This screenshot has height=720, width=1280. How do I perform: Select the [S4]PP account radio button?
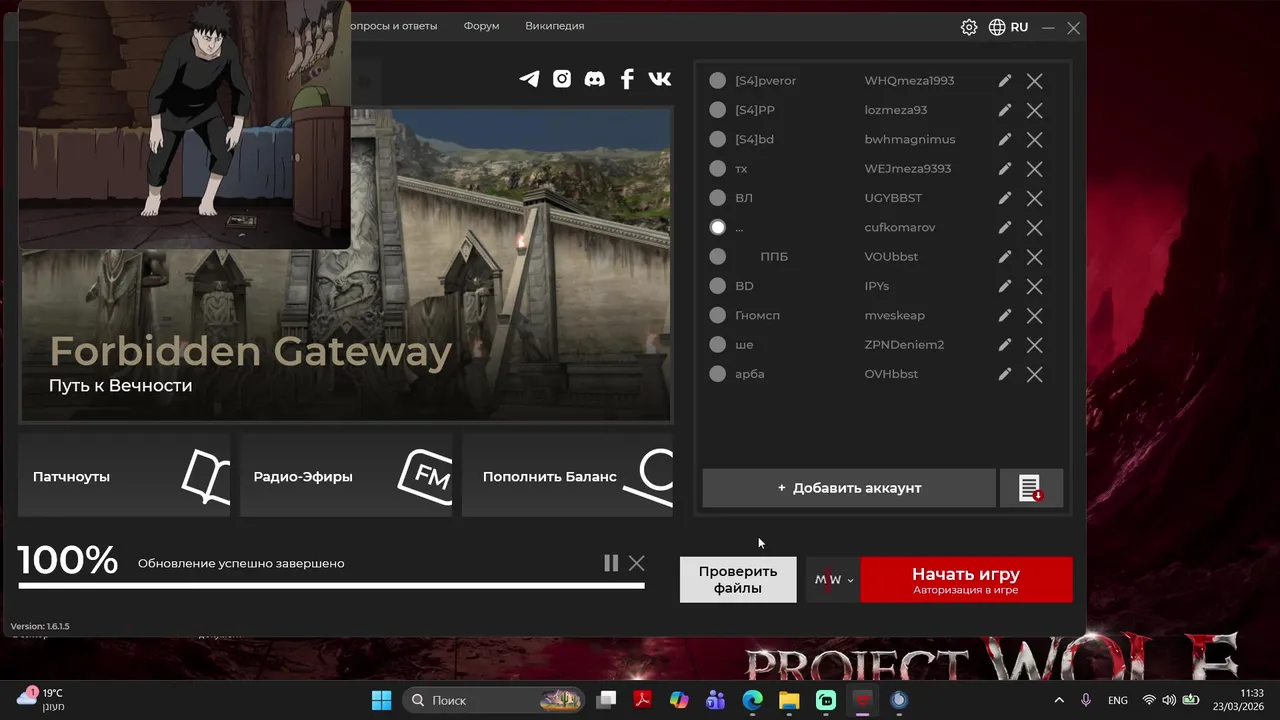click(x=717, y=110)
